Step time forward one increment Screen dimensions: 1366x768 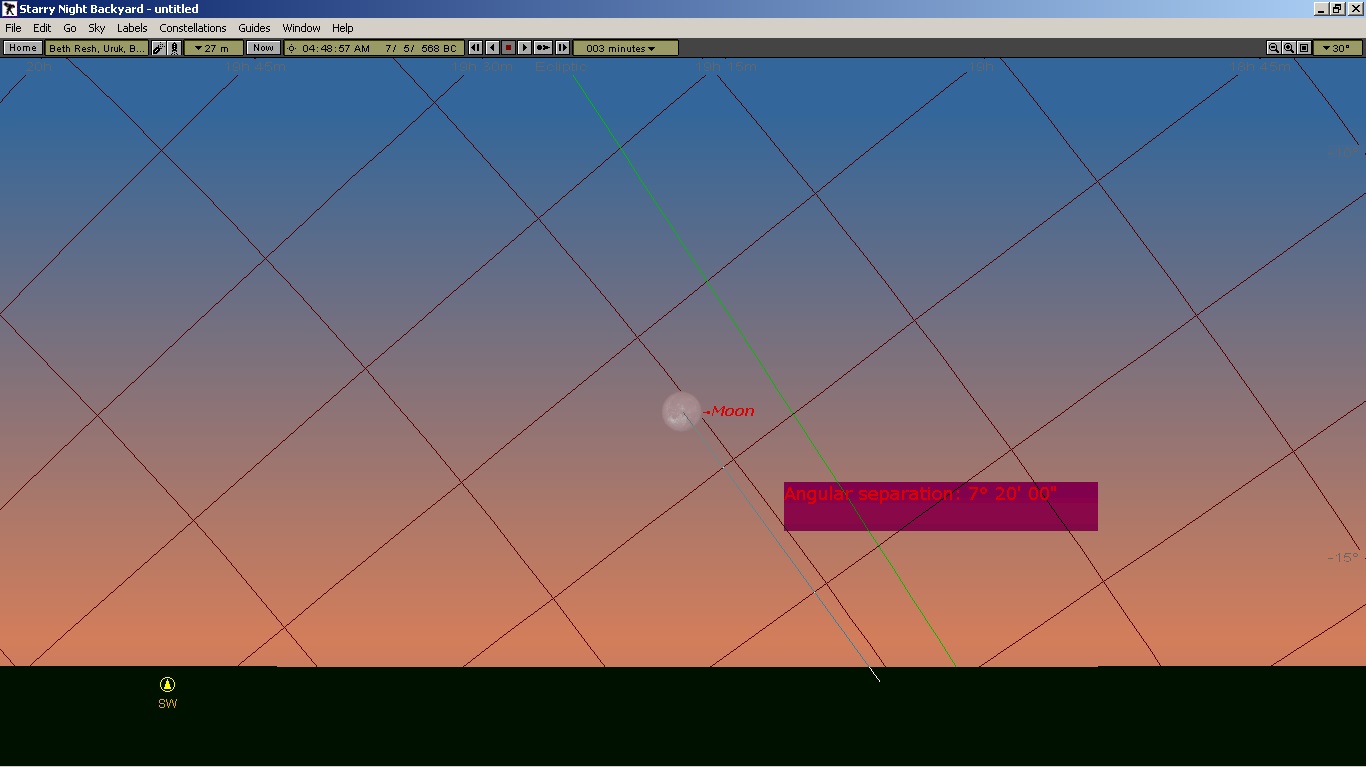(x=562, y=48)
